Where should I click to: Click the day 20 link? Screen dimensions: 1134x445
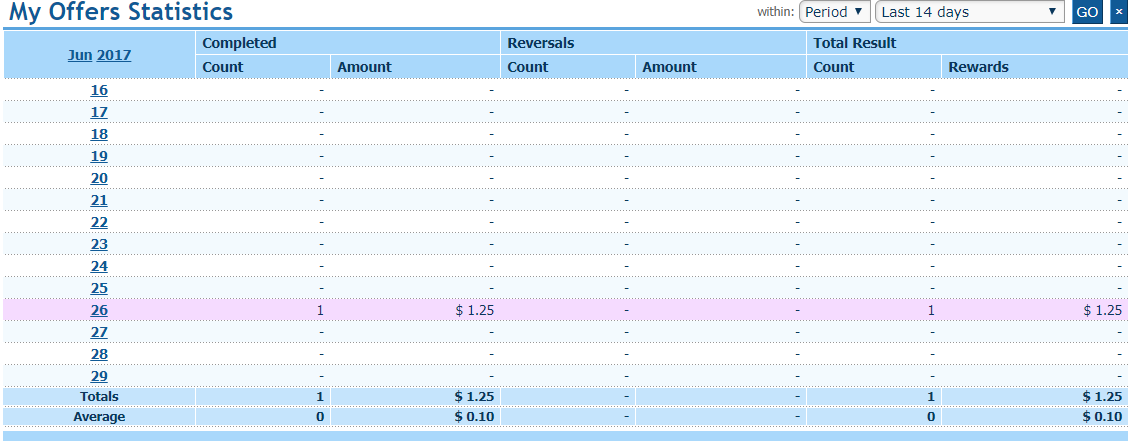99,178
